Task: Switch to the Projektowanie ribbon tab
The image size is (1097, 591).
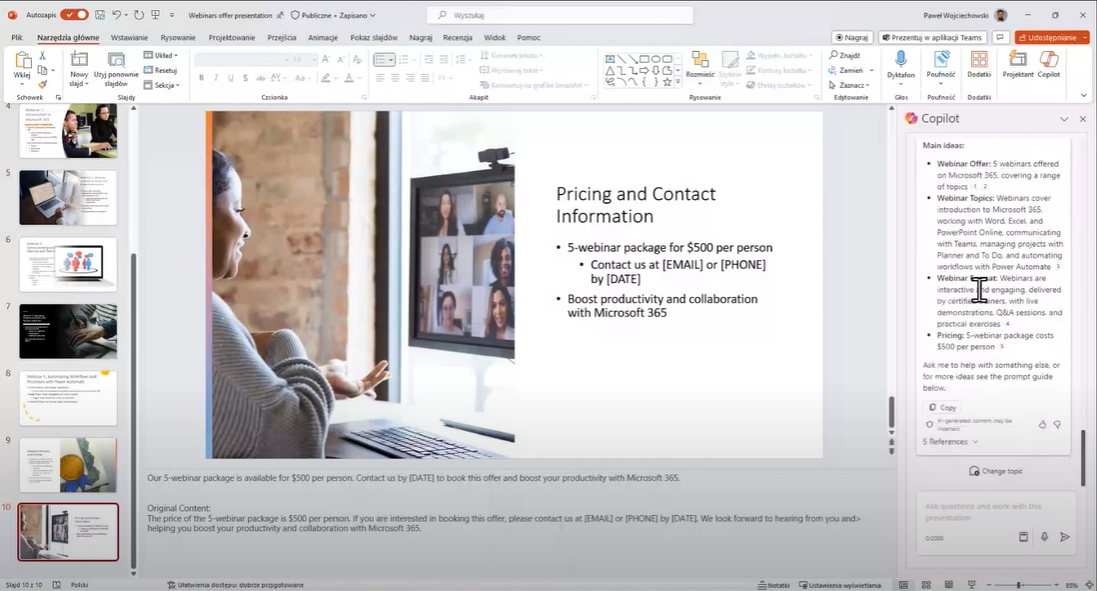Action: coord(232,38)
